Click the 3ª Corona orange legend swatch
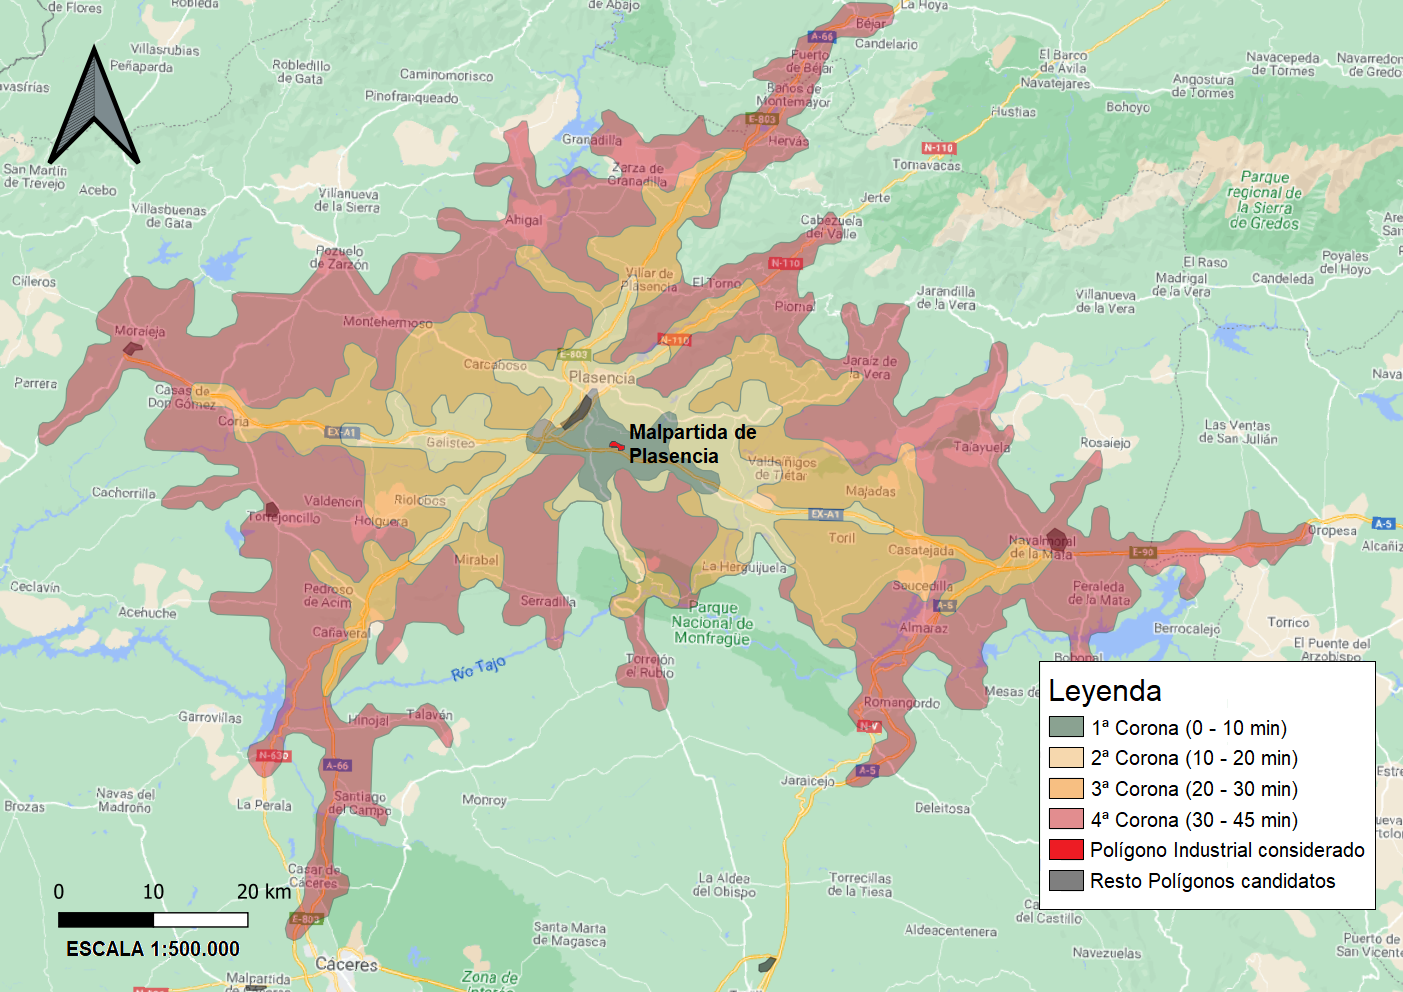 coord(1066,789)
